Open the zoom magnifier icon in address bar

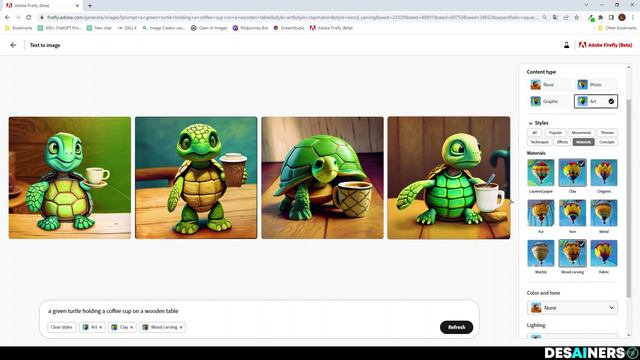[x=544, y=17]
